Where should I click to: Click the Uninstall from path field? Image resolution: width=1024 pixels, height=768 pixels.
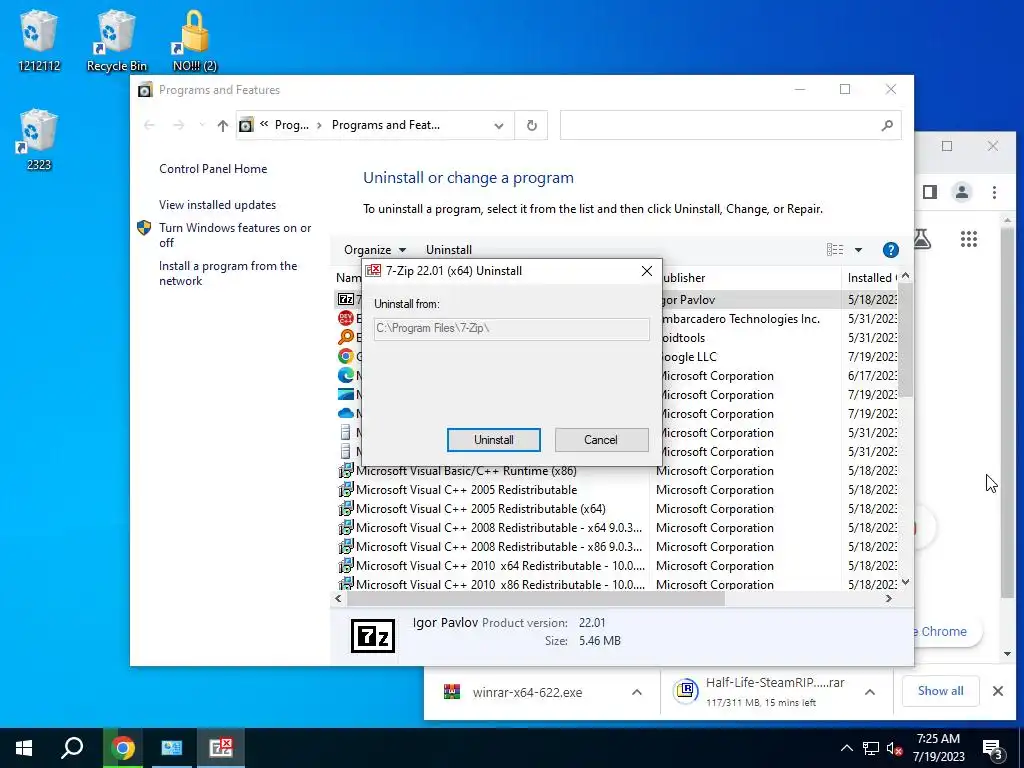pos(511,328)
